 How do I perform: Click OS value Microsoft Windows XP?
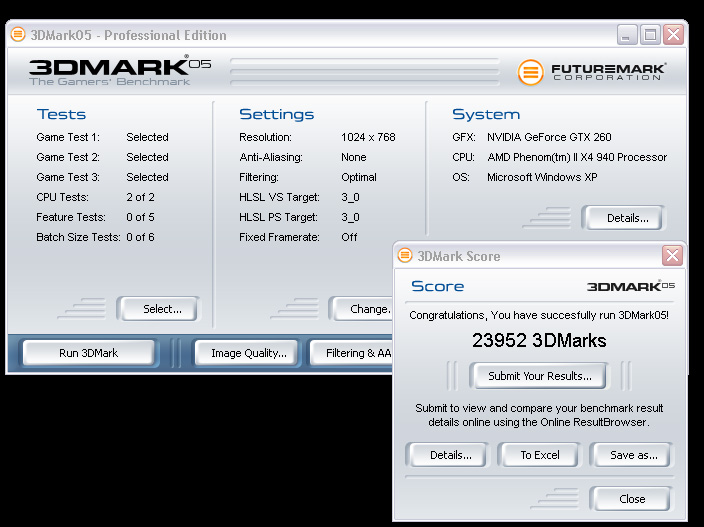pyautogui.click(x=542, y=177)
